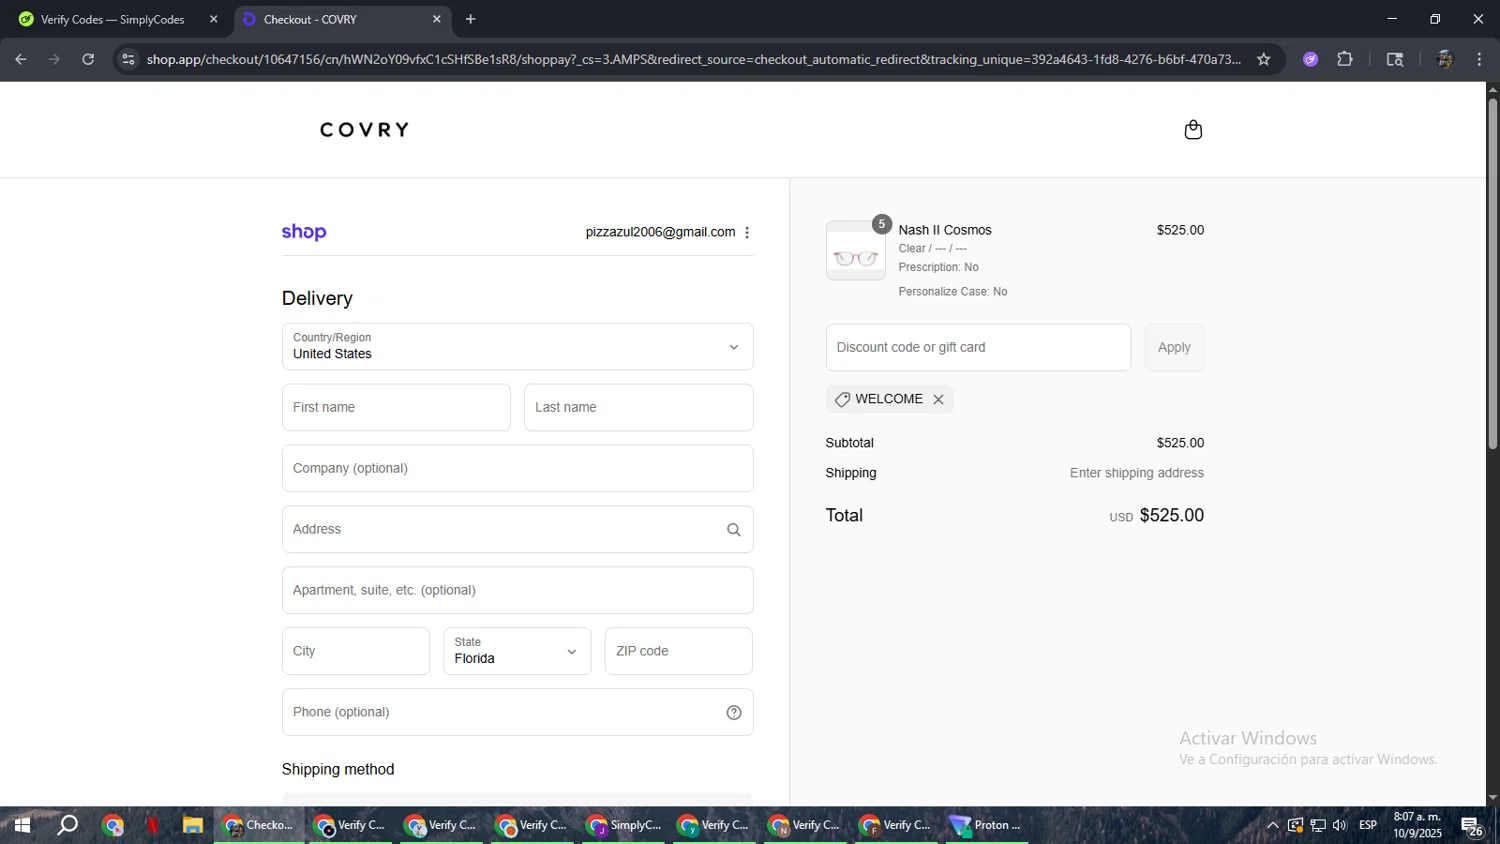Image resolution: width=1500 pixels, height=844 pixels.
Task: Click the WELCOME discount tag icon
Action: 843,399
